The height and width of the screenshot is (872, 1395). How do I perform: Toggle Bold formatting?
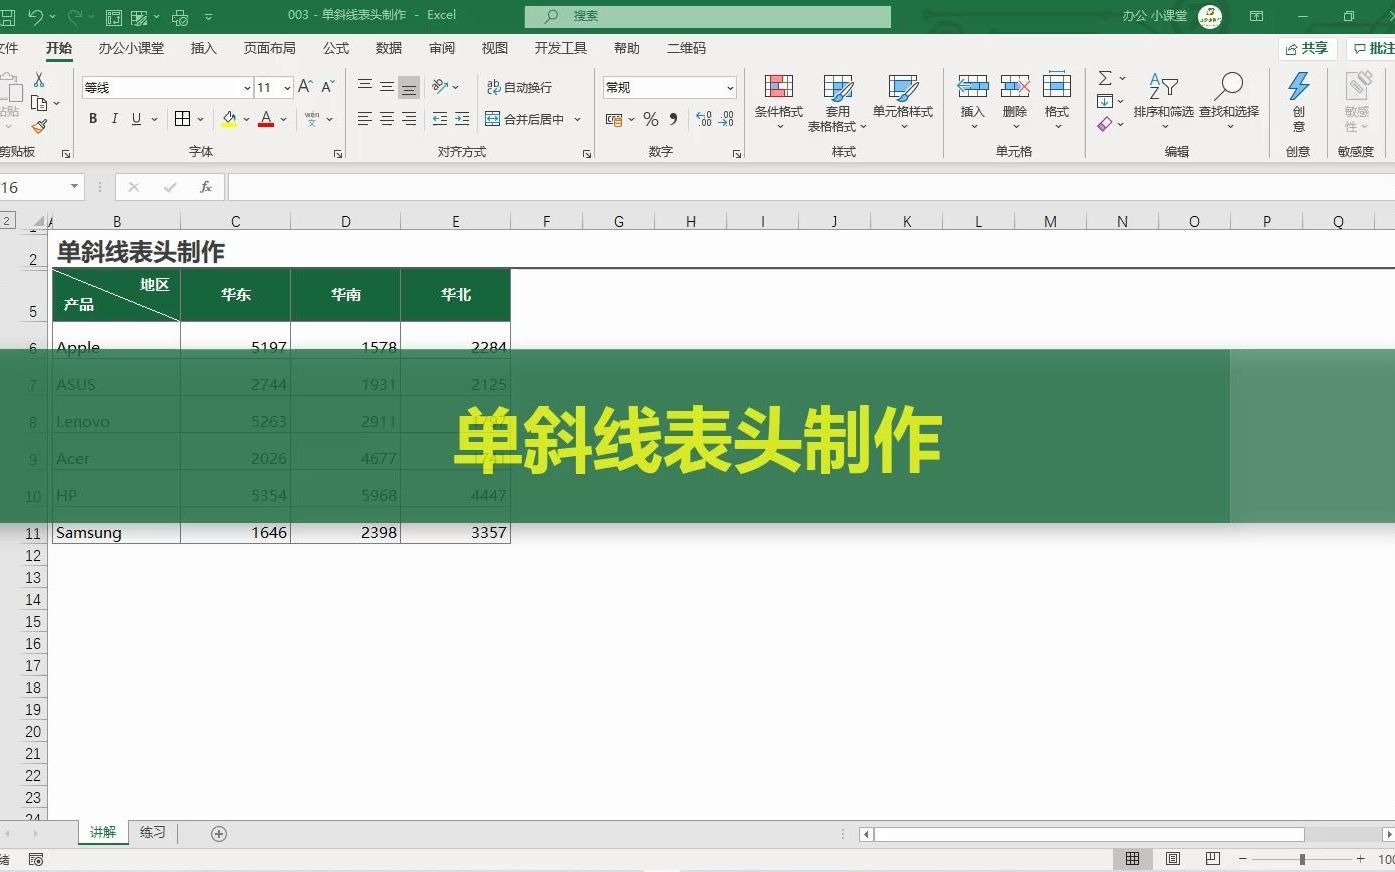point(93,119)
